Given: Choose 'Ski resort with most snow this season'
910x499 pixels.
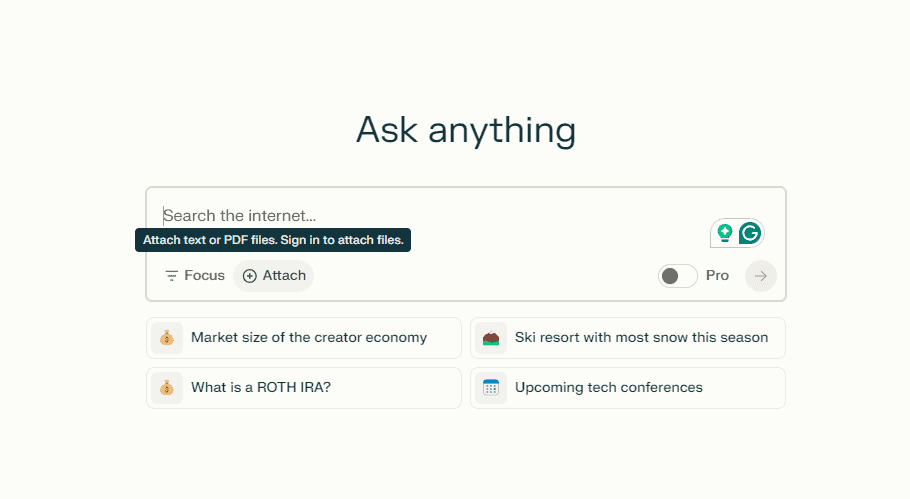Looking at the screenshot, I should point(641,338).
